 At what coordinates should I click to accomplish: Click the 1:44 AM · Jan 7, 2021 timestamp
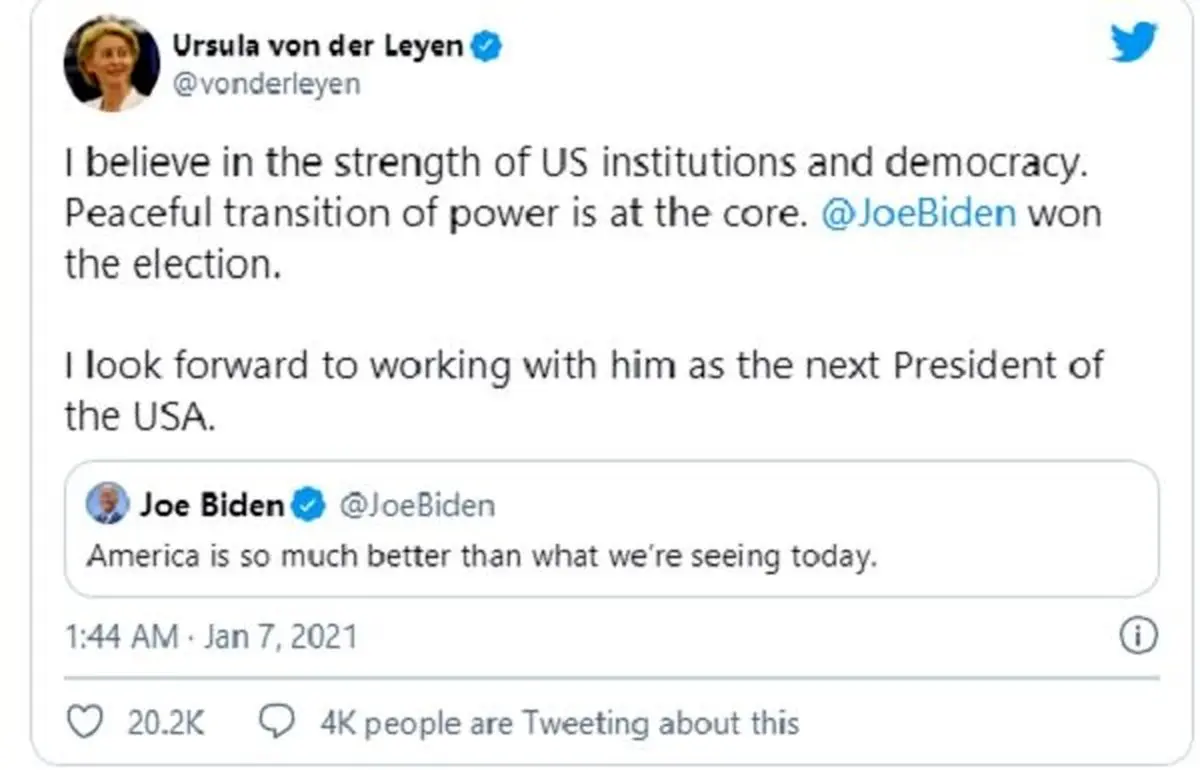pyautogui.click(x=210, y=636)
